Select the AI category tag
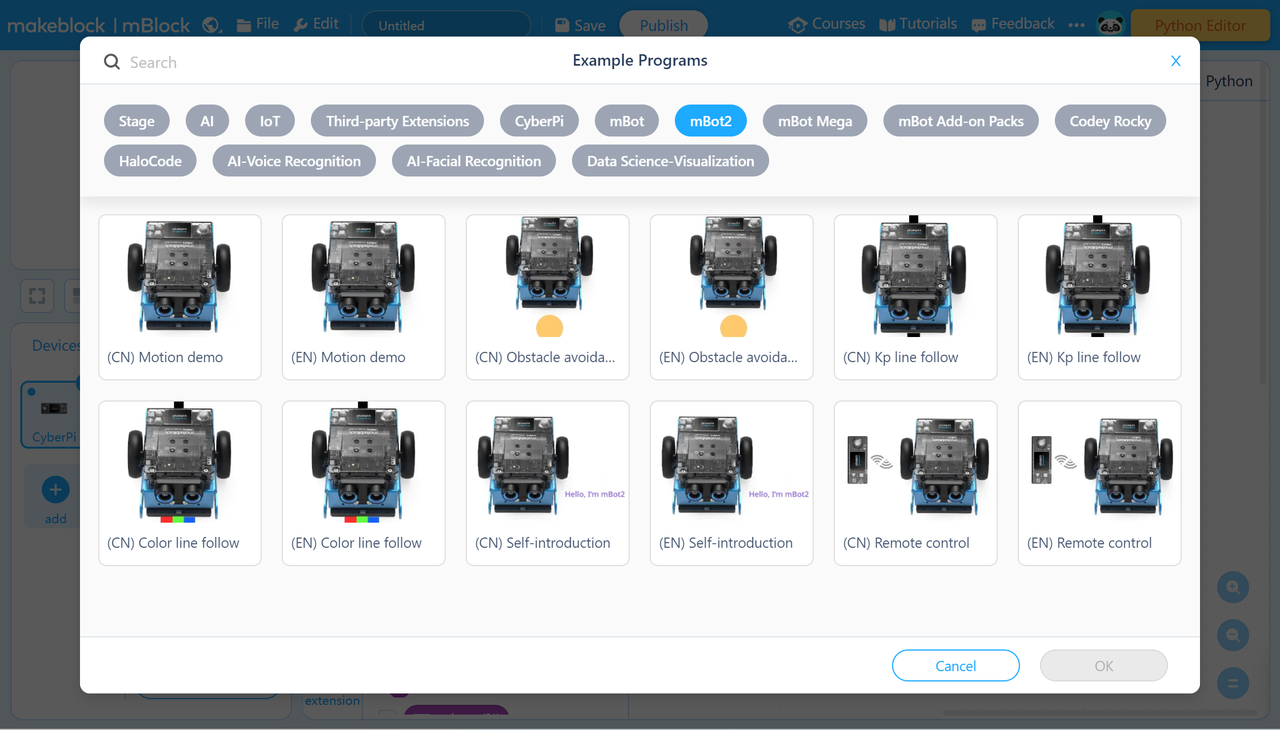This screenshot has width=1280, height=730. 207,121
